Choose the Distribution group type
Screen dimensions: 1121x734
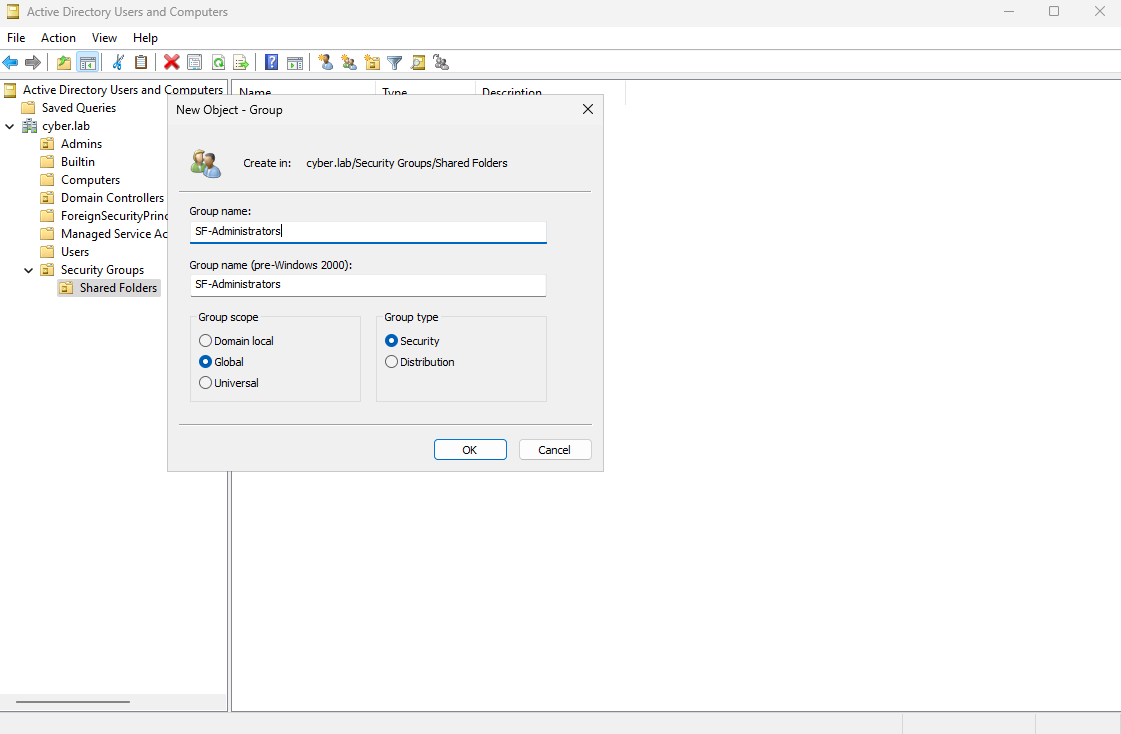point(392,362)
